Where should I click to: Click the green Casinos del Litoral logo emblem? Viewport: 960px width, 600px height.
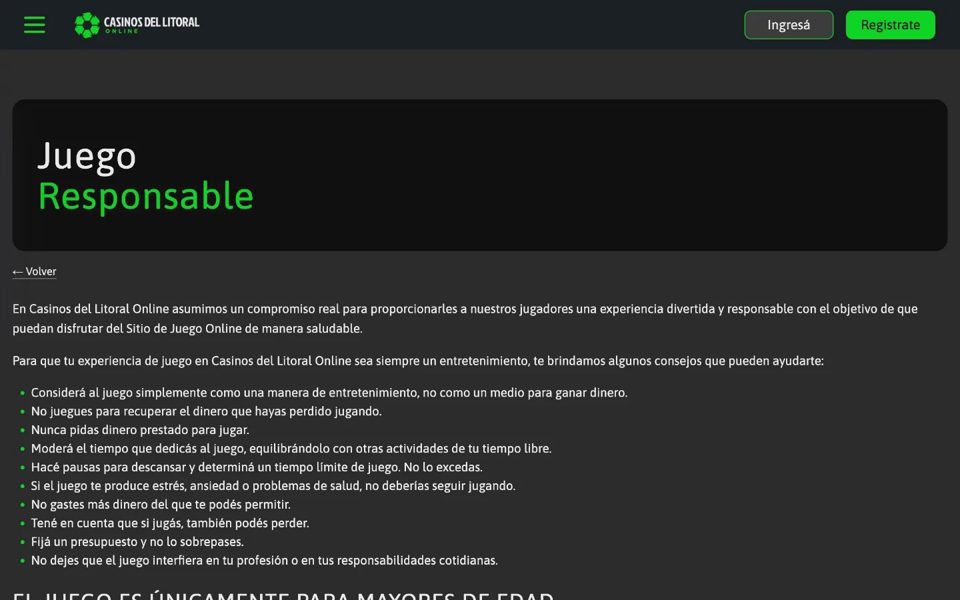pos(87,25)
